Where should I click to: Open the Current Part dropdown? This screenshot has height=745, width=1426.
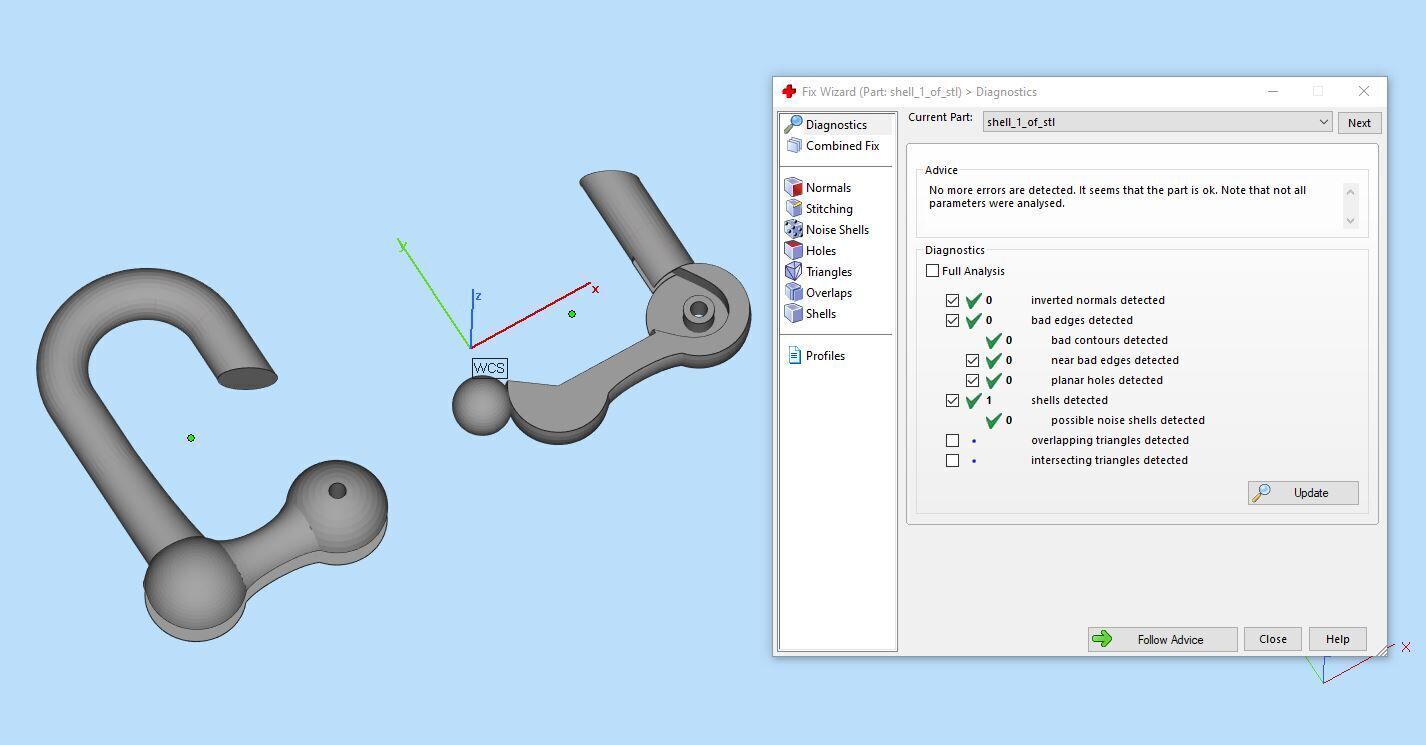pos(1158,122)
